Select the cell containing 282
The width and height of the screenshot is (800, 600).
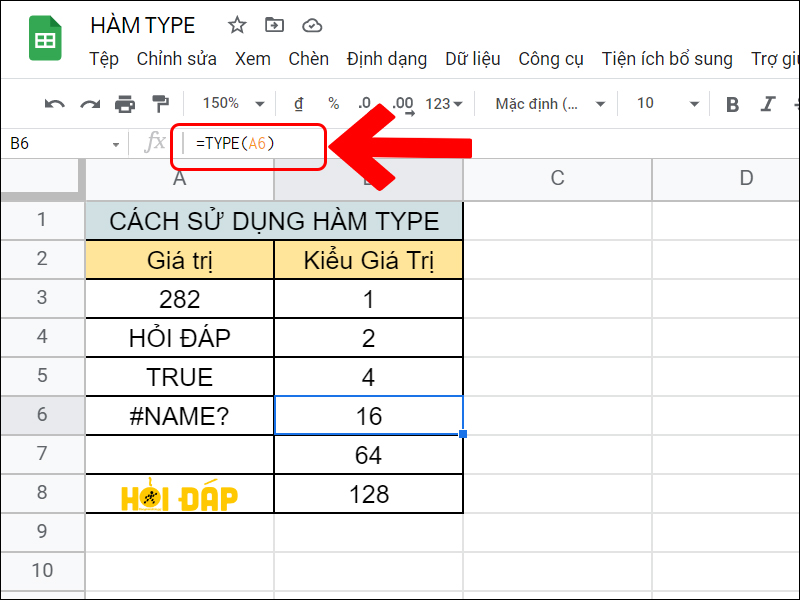click(180, 299)
